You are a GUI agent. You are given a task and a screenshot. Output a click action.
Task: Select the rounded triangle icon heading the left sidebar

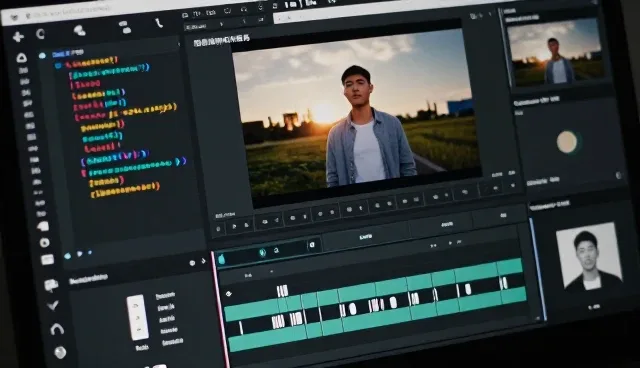21,58
